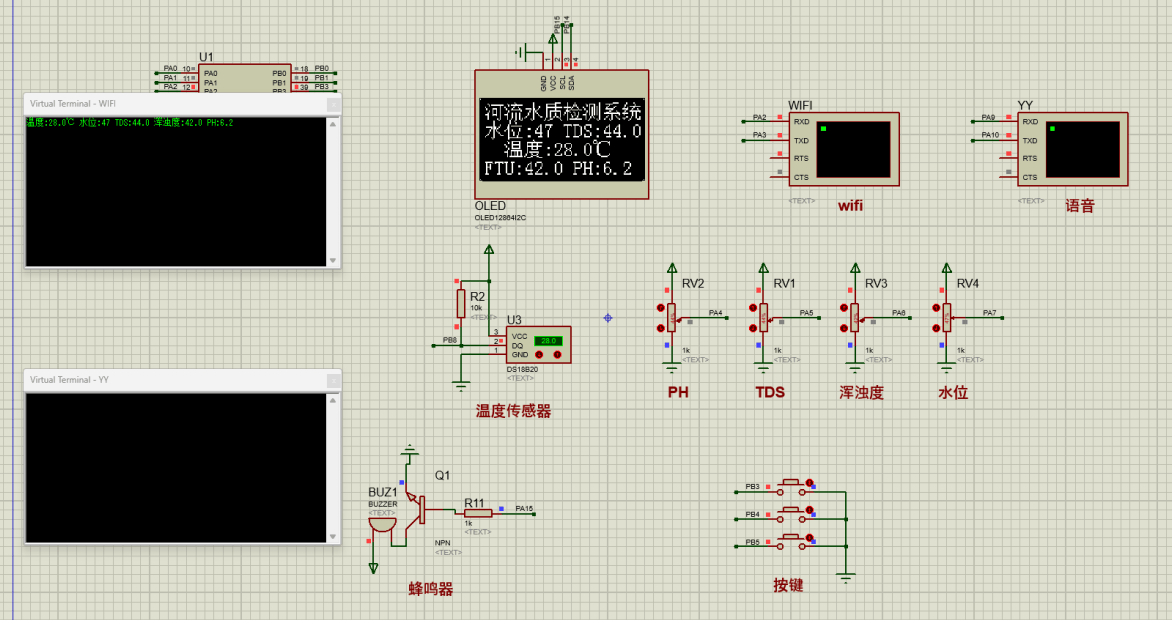Increase RV4 water level potentiometer upper dot
1172x620 pixels.
coord(936,308)
